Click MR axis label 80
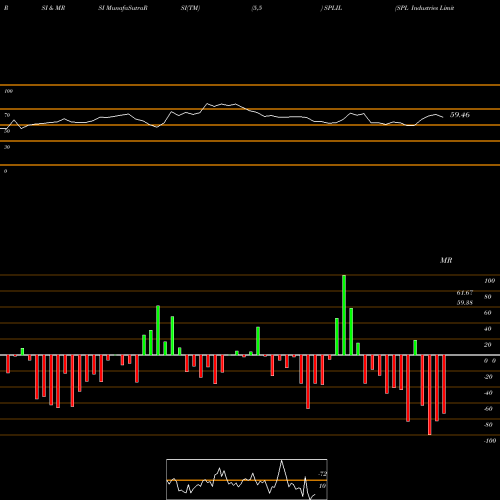Image resolution: width=500 pixels, height=500 pixels. [x=488, y=297]
